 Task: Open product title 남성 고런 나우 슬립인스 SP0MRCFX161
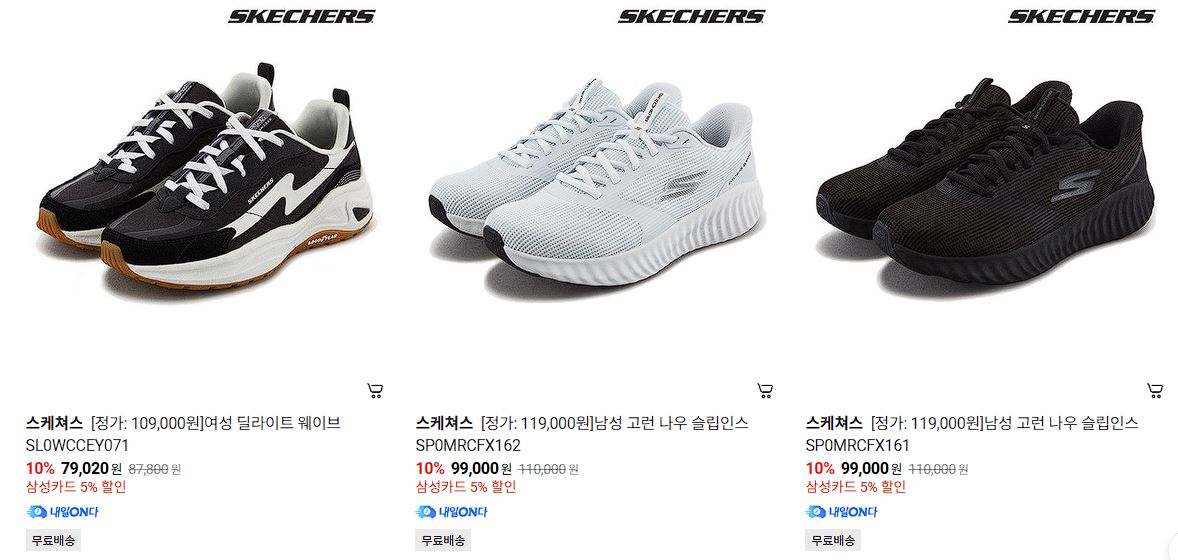972,433
